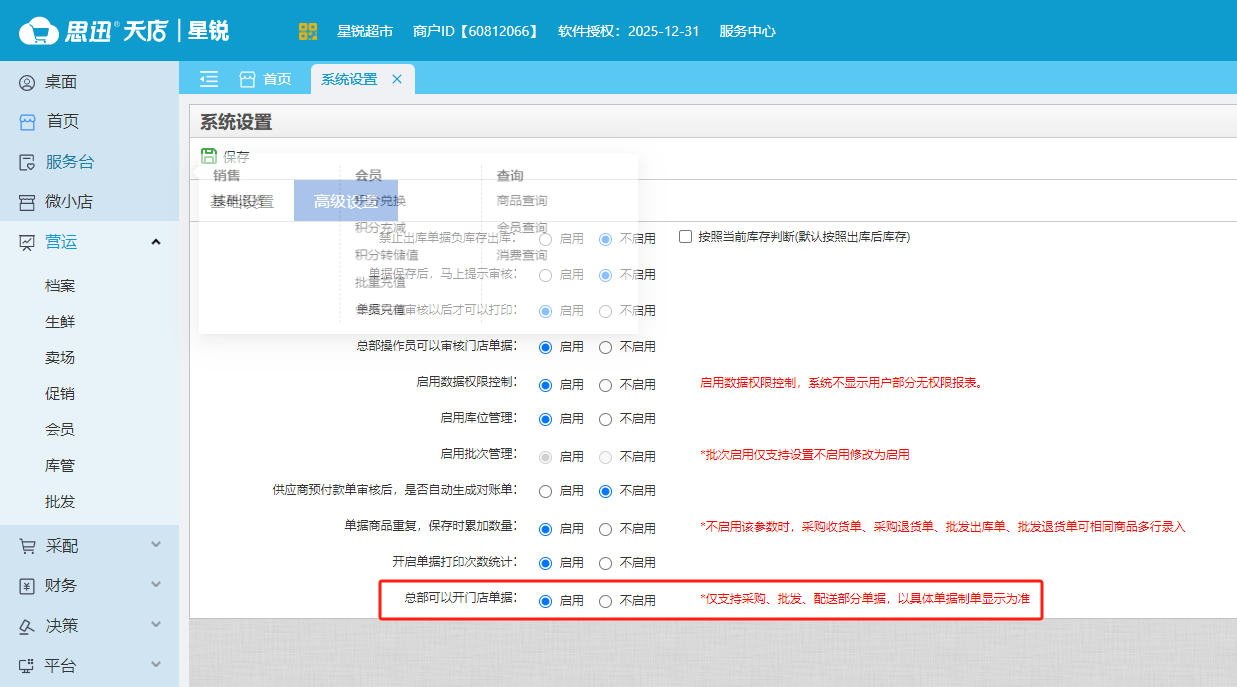
Task: Click 积分转储值 in the flyout menu
Action: (387, 255)
